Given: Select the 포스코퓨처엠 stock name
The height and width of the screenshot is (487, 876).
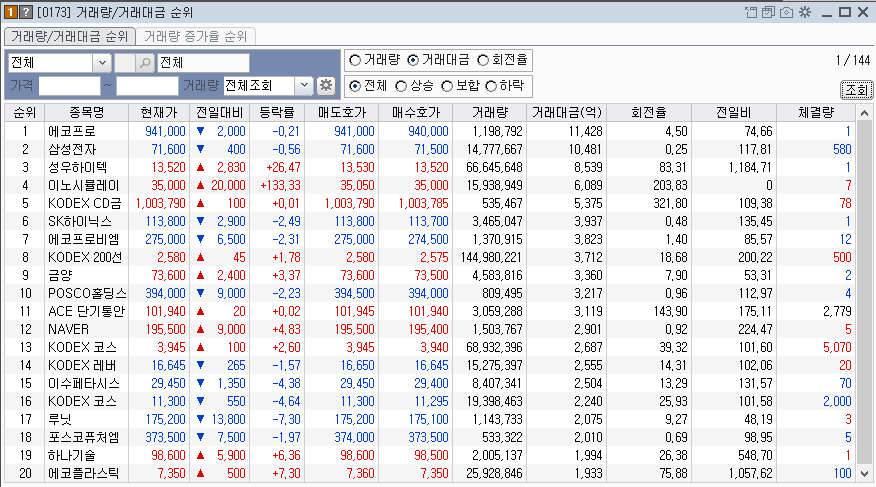Looking at the screenshot, I should (84, 437).
